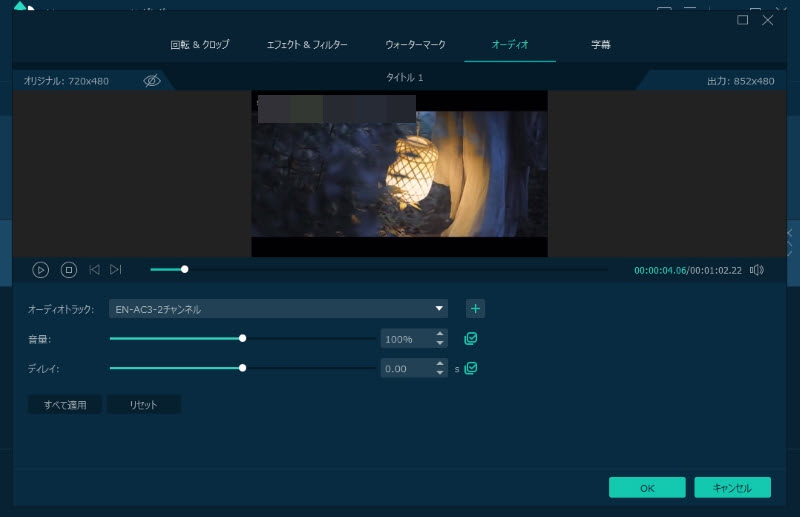Stop the video playback
This screenshot has width=800, height=517.
coord(69,269)
